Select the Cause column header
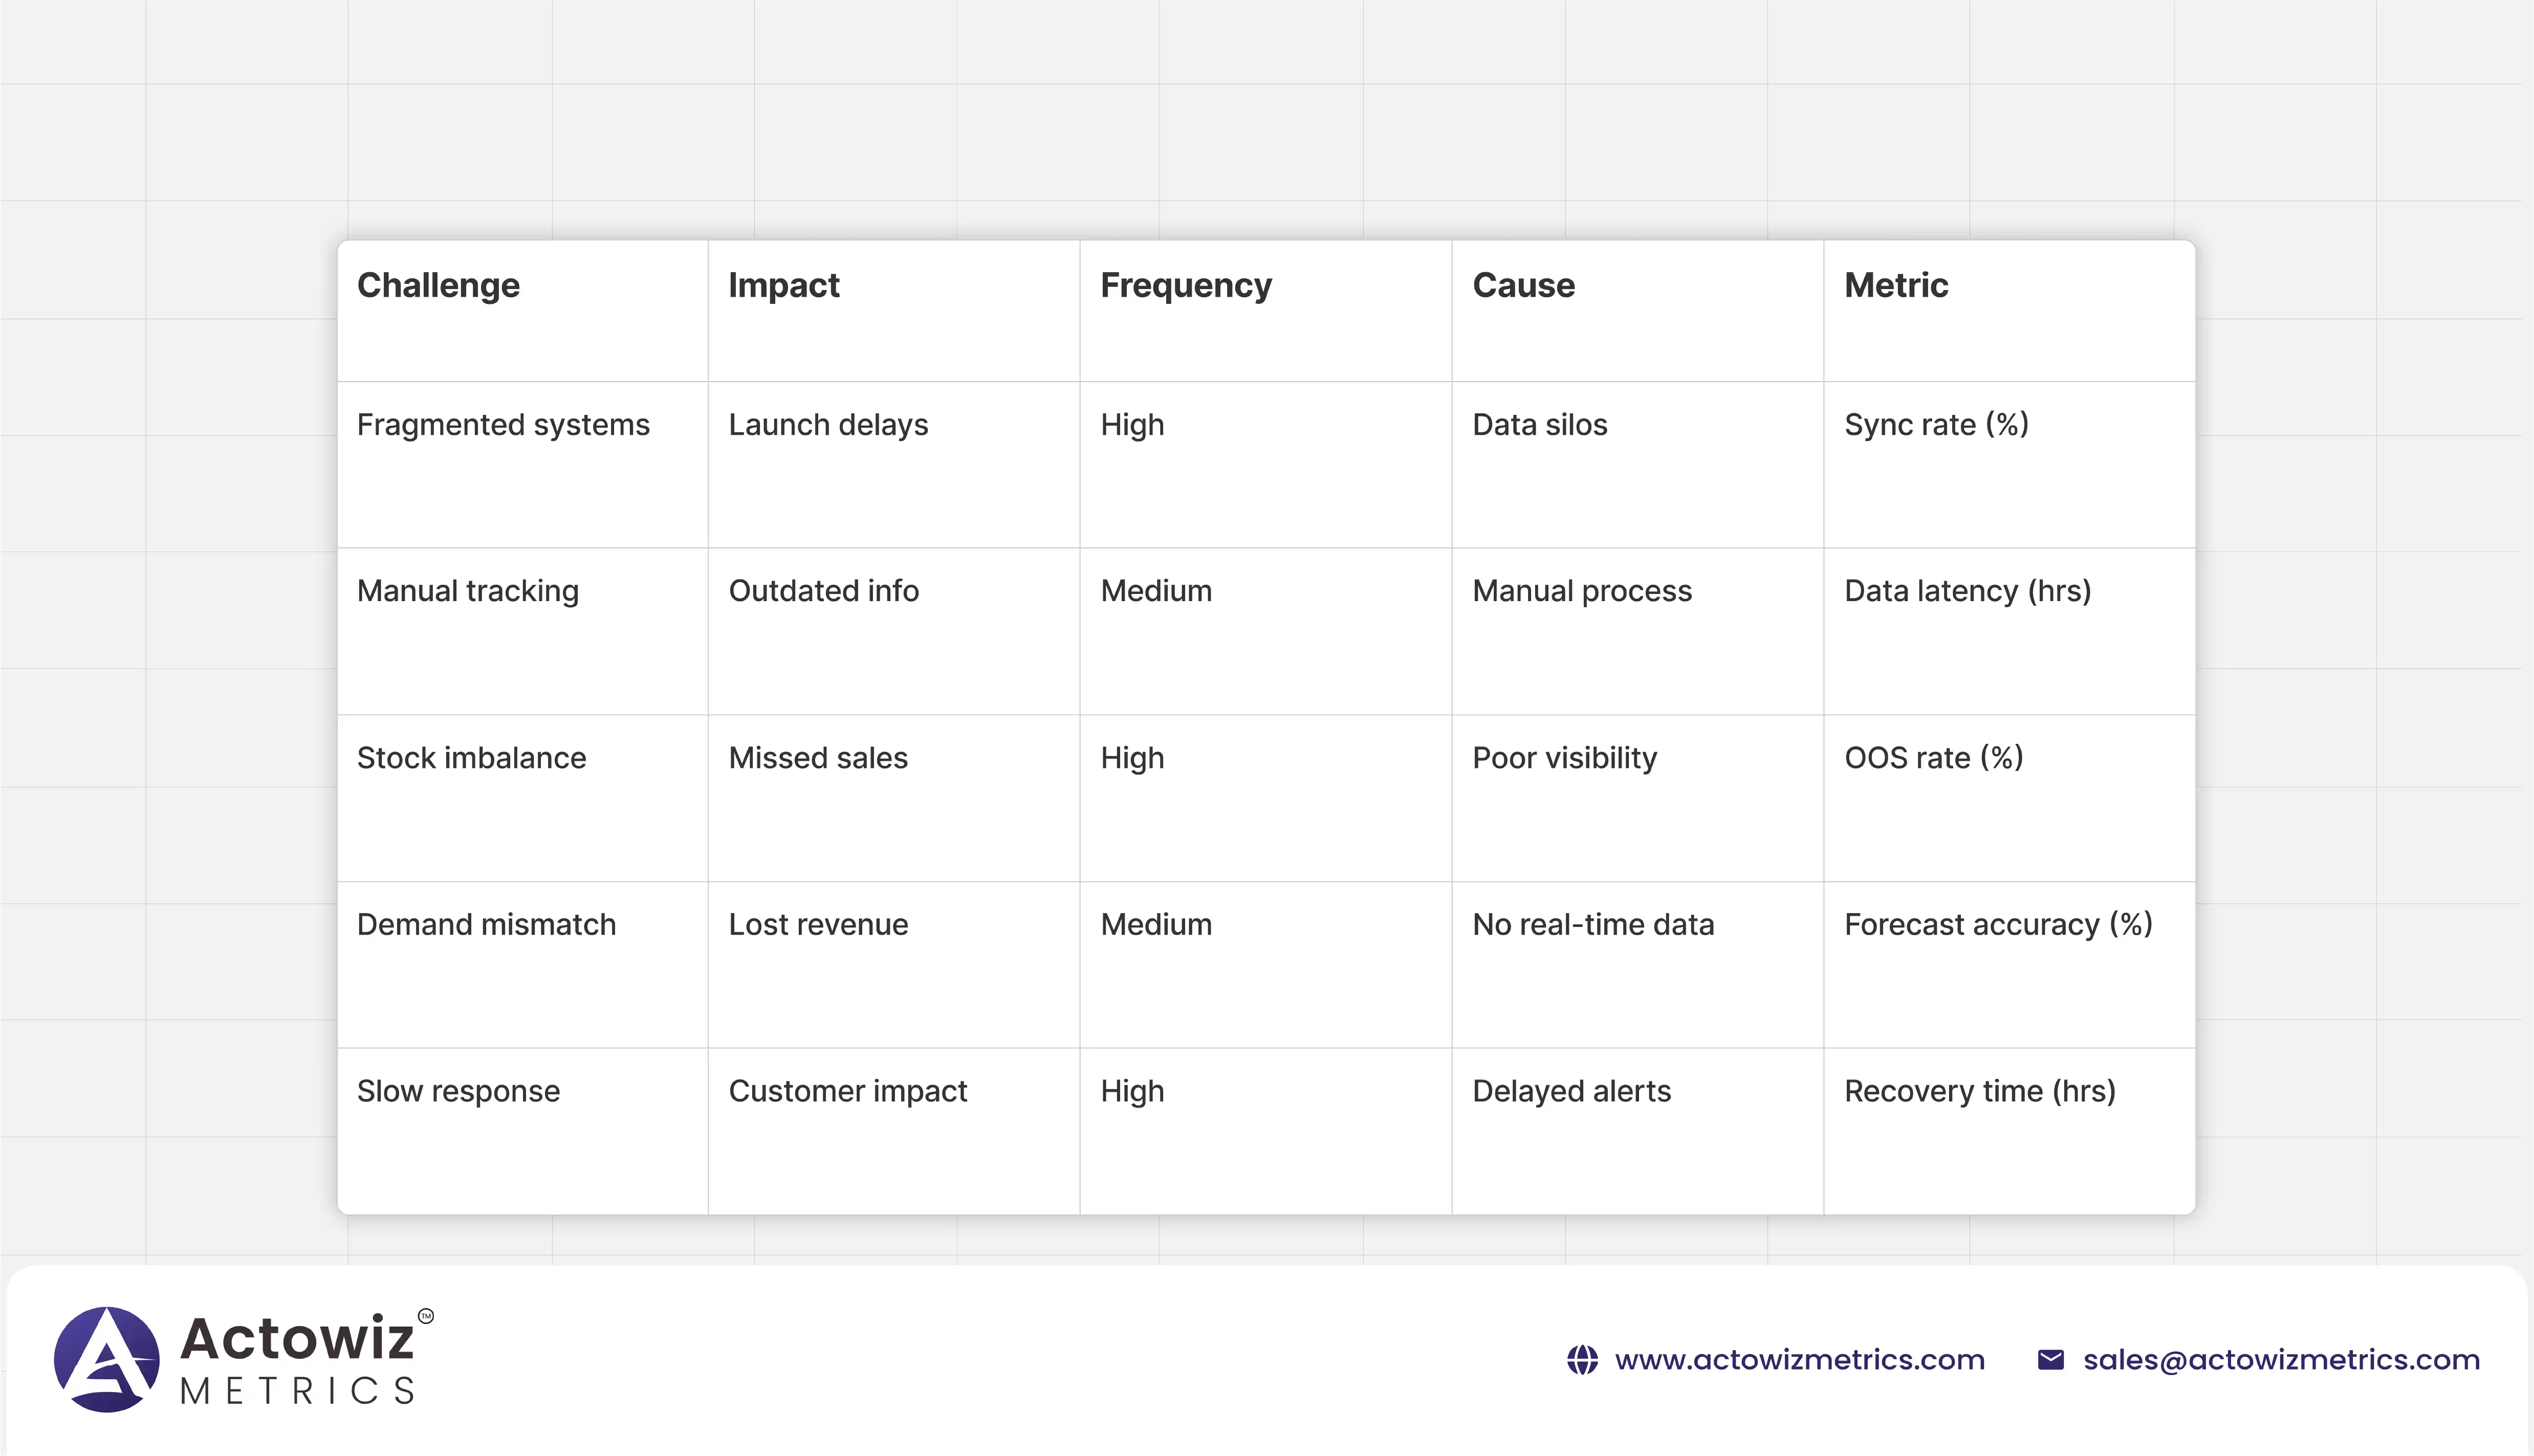 [x=1523, y=286]
